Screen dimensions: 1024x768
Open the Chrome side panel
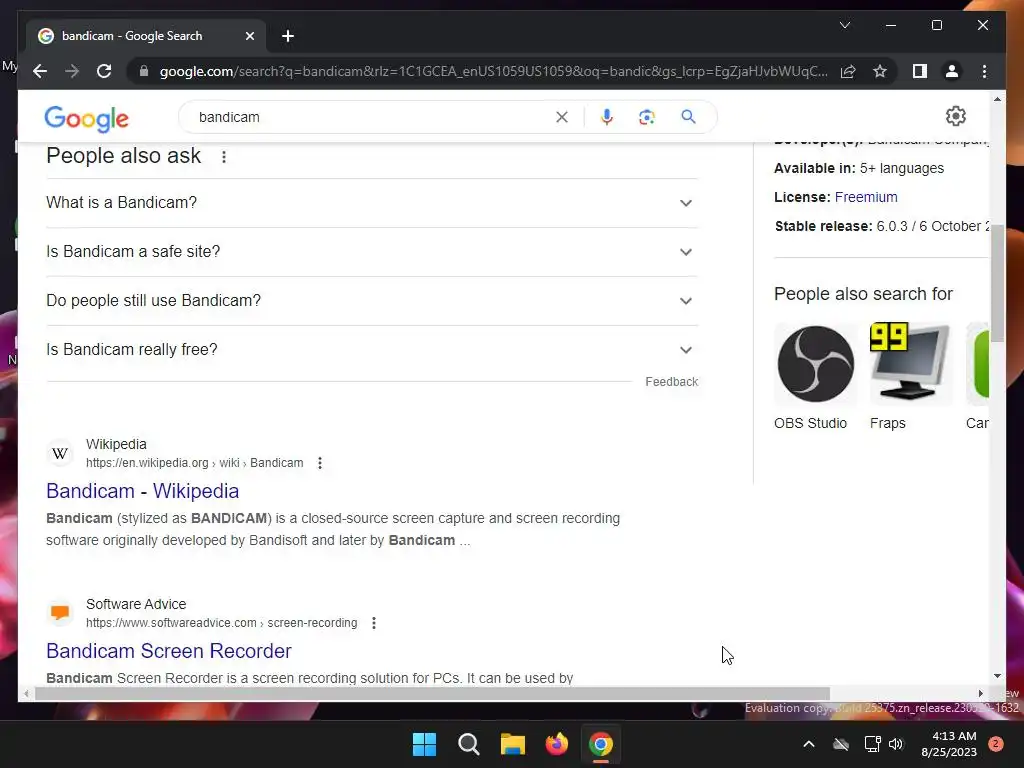coord(920,71)
